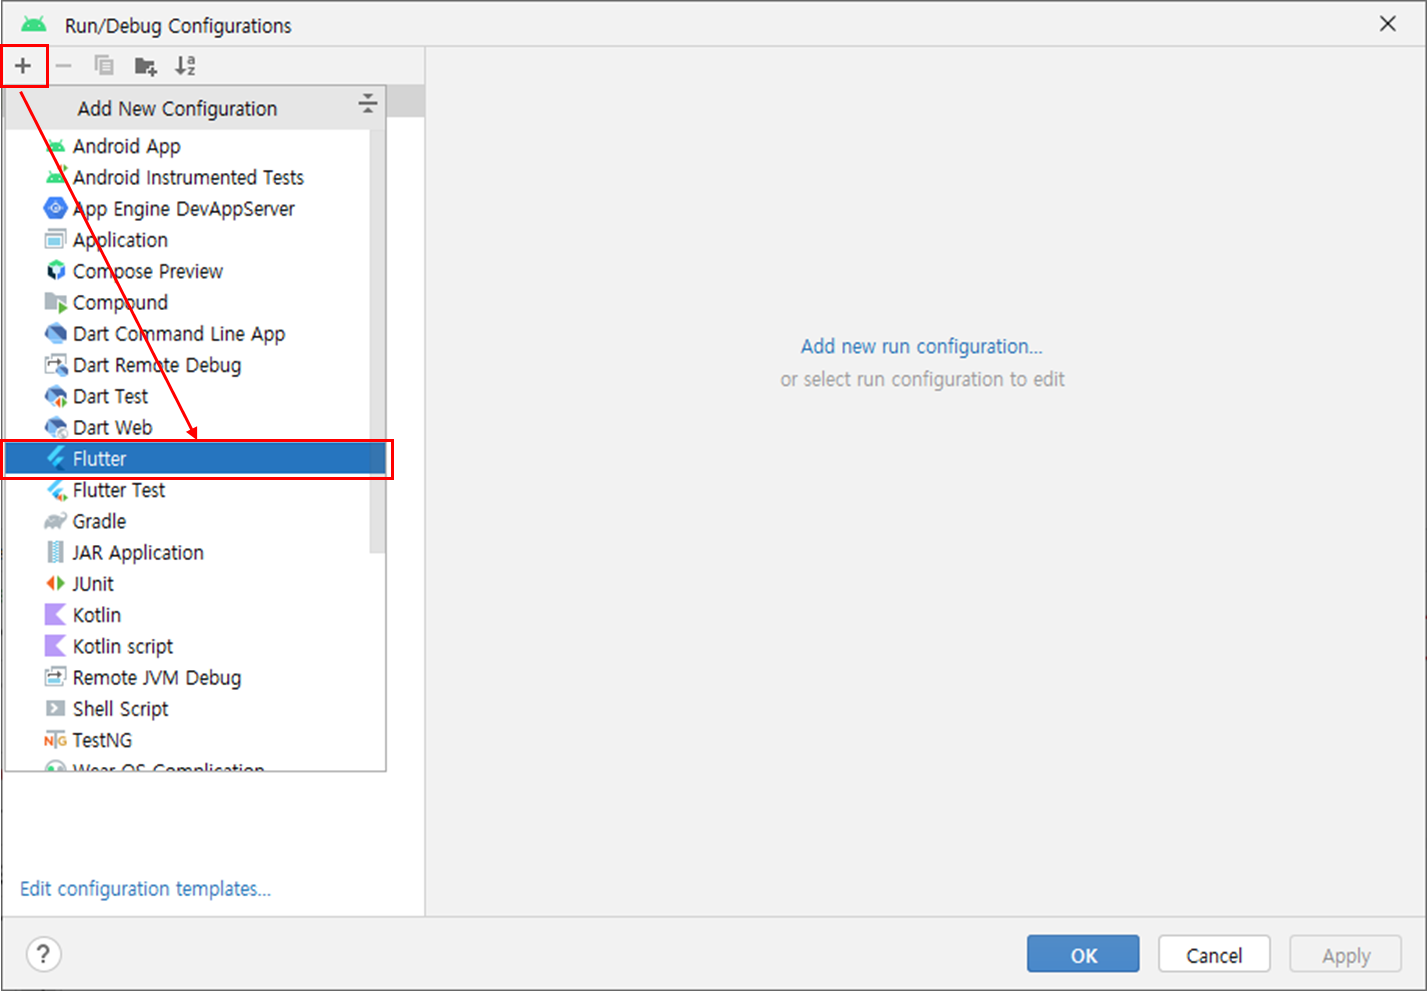Image resolution: width=1427 pixels, height=991 pixels.
Task: Click the minus Remove Configuration icon
Action: click(63, 66)
